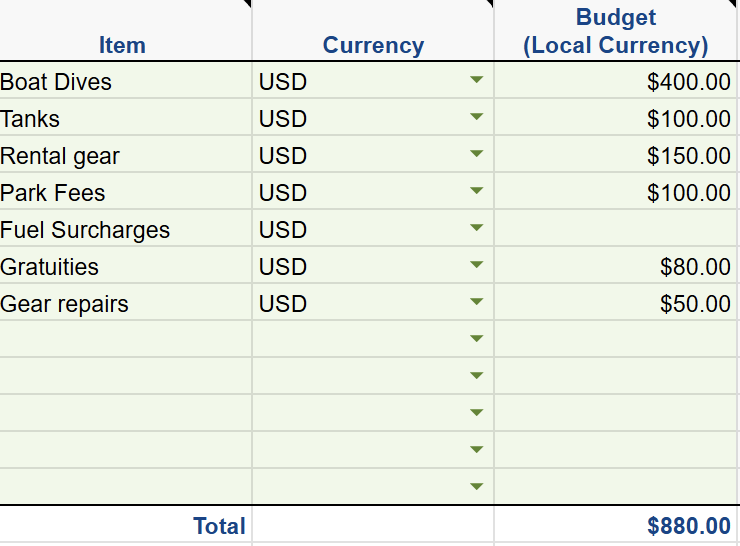Select the Gratuities item cell
740x546 pixels.
pyautogui.click(x=125, y=266)
